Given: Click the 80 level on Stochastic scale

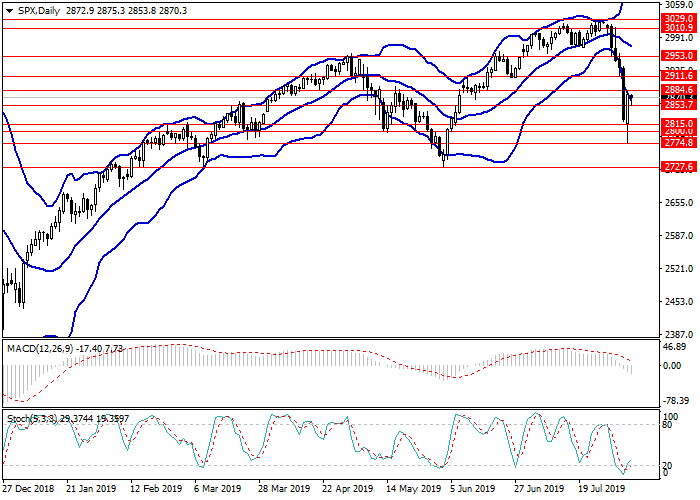Looking at the screenshot, I should 666,424.
